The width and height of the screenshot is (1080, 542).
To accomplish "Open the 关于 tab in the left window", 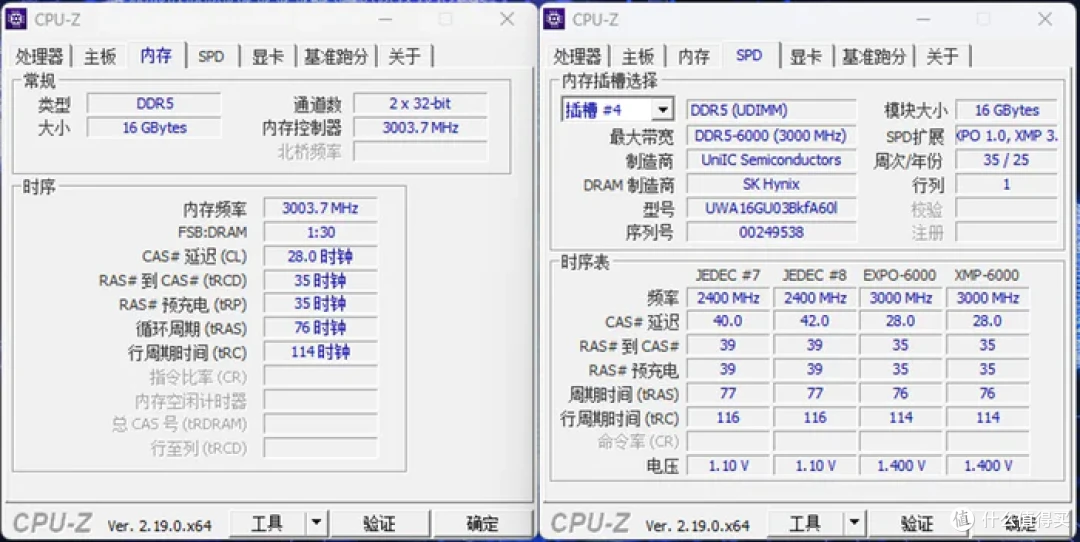I will [x=404, y=56].
